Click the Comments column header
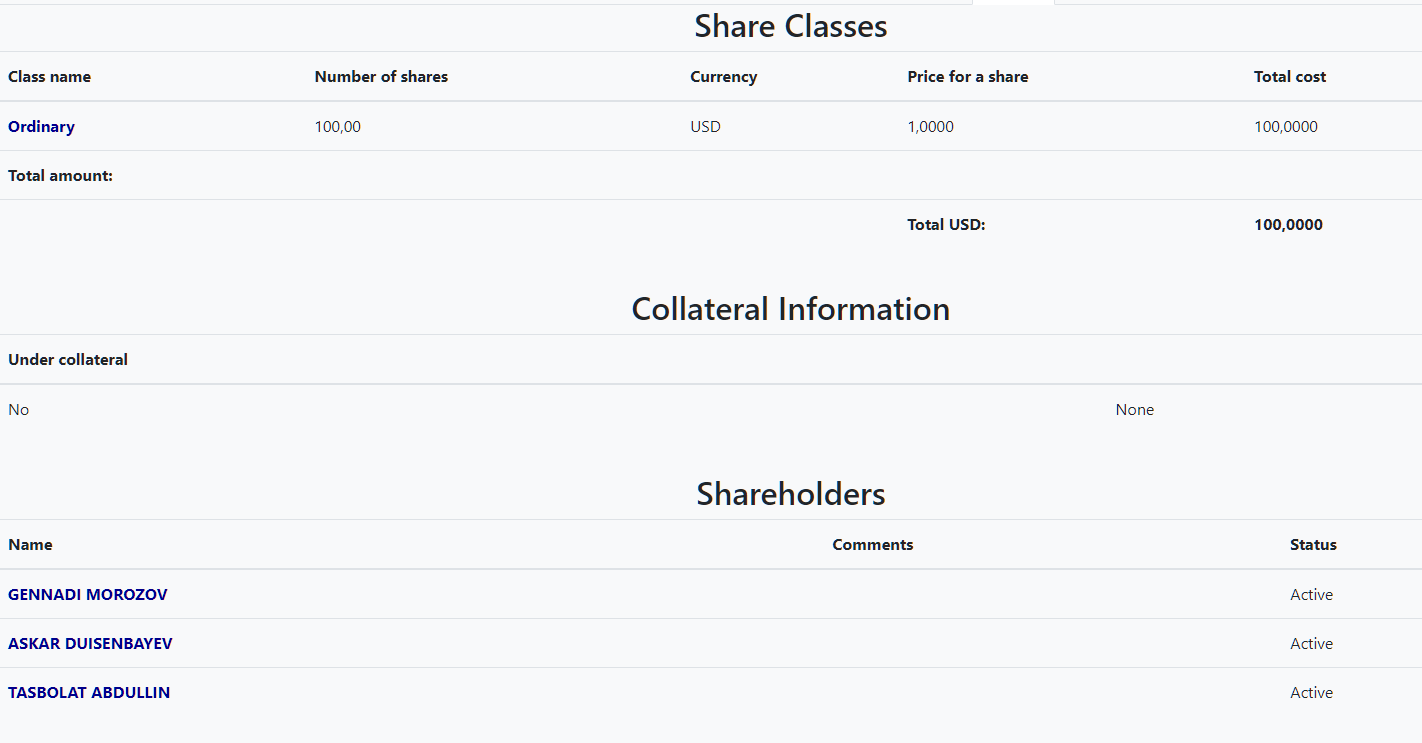The width and height of the screenshot is (1422, 743). (x=872, y=545)
